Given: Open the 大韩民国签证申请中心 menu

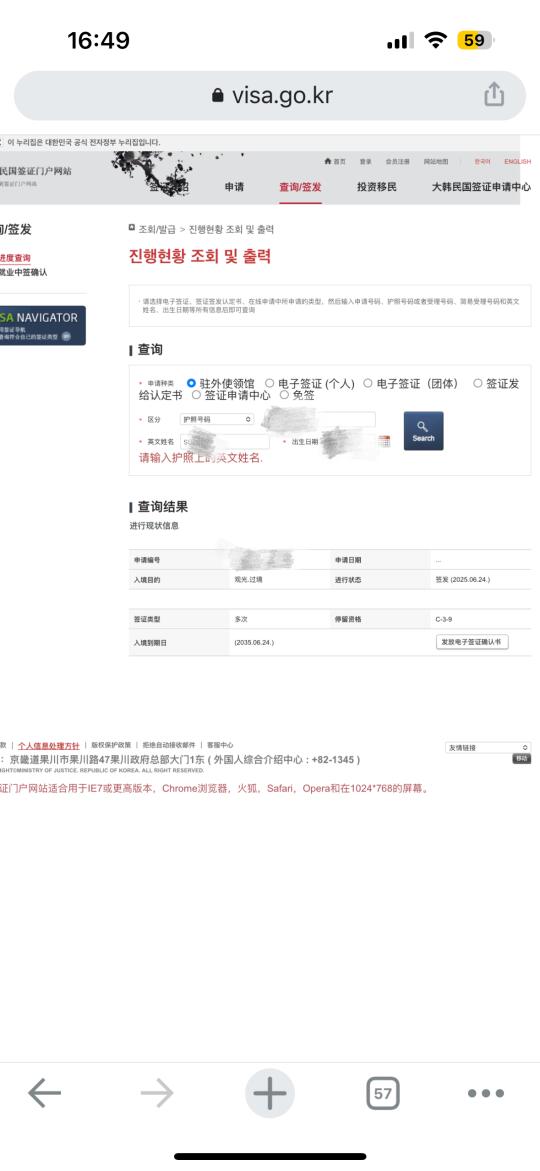Looking at the screenshot, I should point(481,187).
